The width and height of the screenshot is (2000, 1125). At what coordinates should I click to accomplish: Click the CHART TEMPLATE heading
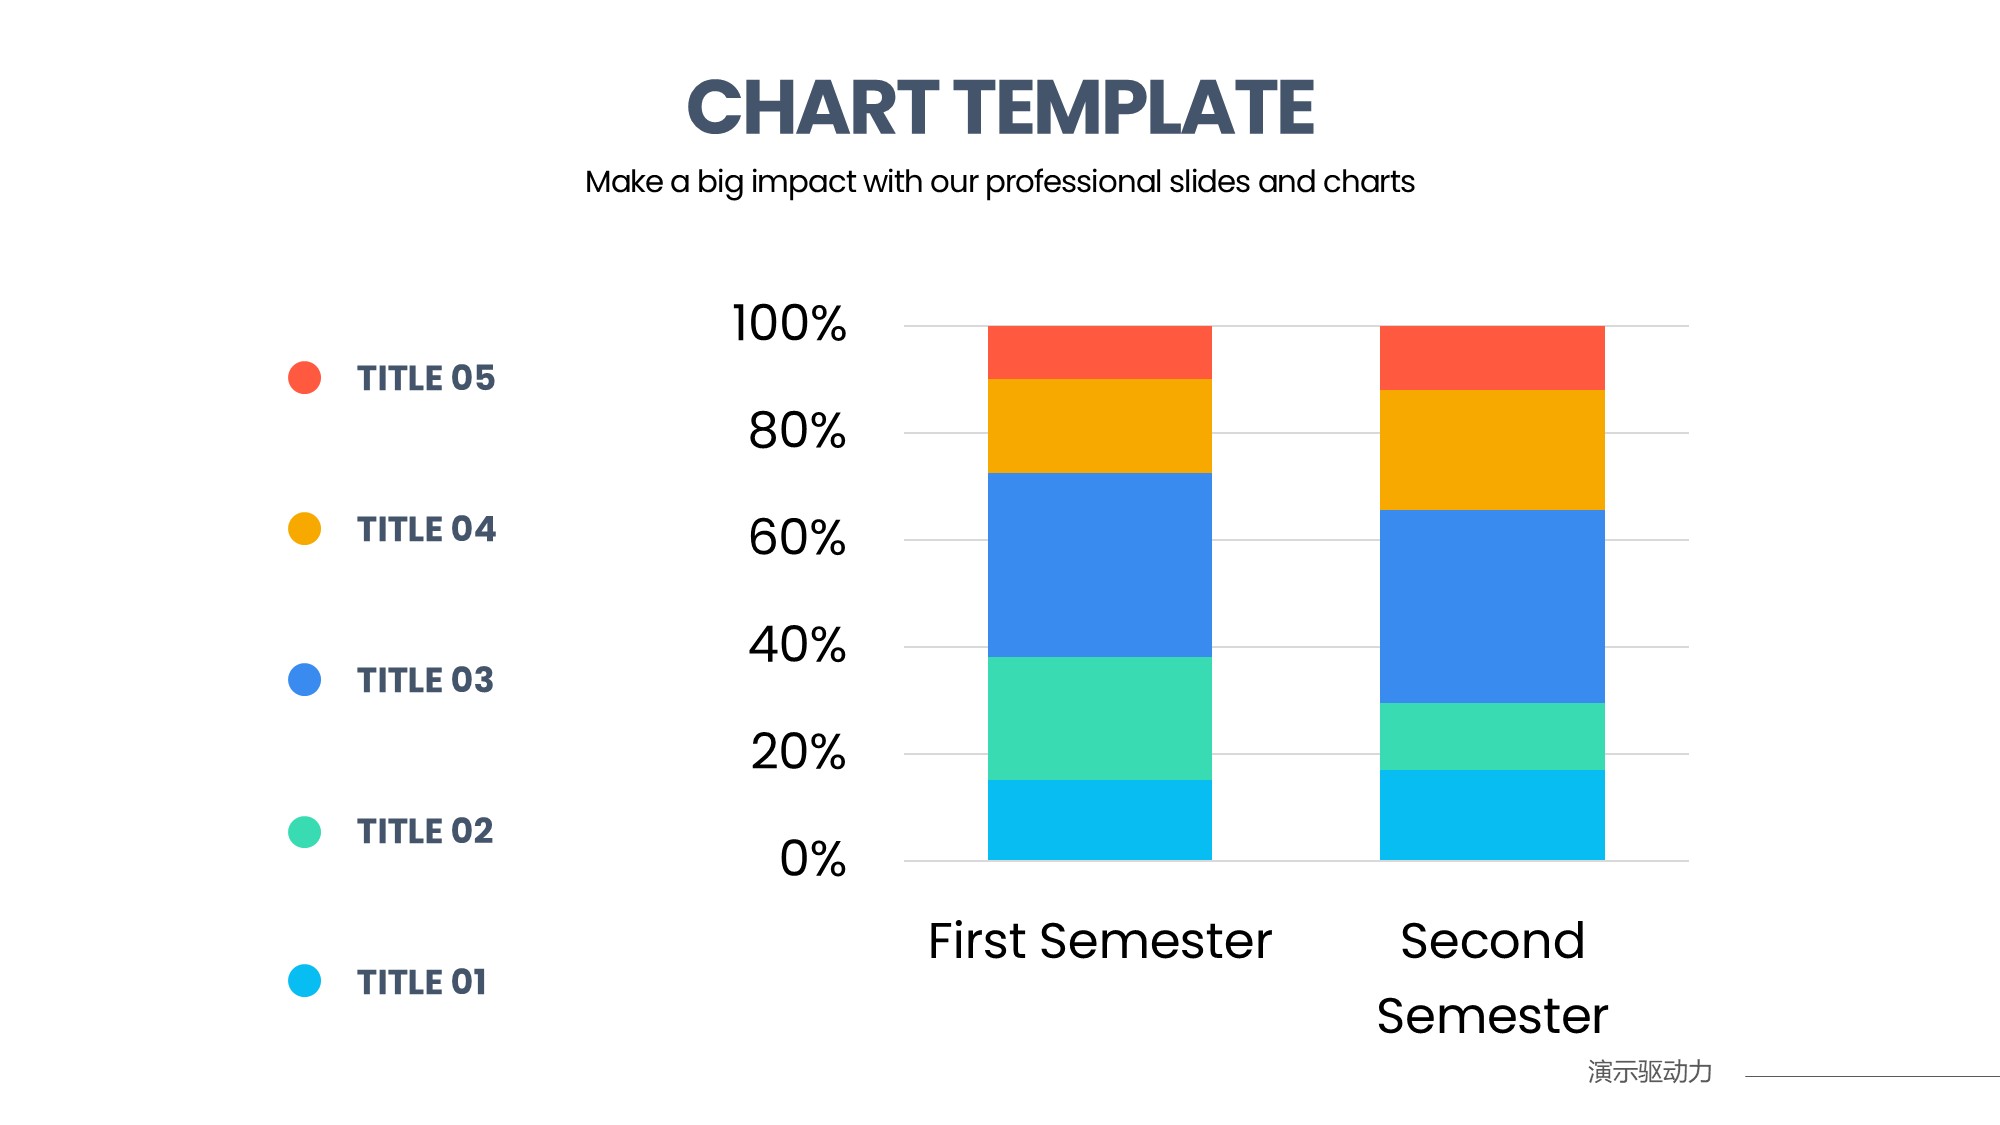click(x=1000, y=107)
